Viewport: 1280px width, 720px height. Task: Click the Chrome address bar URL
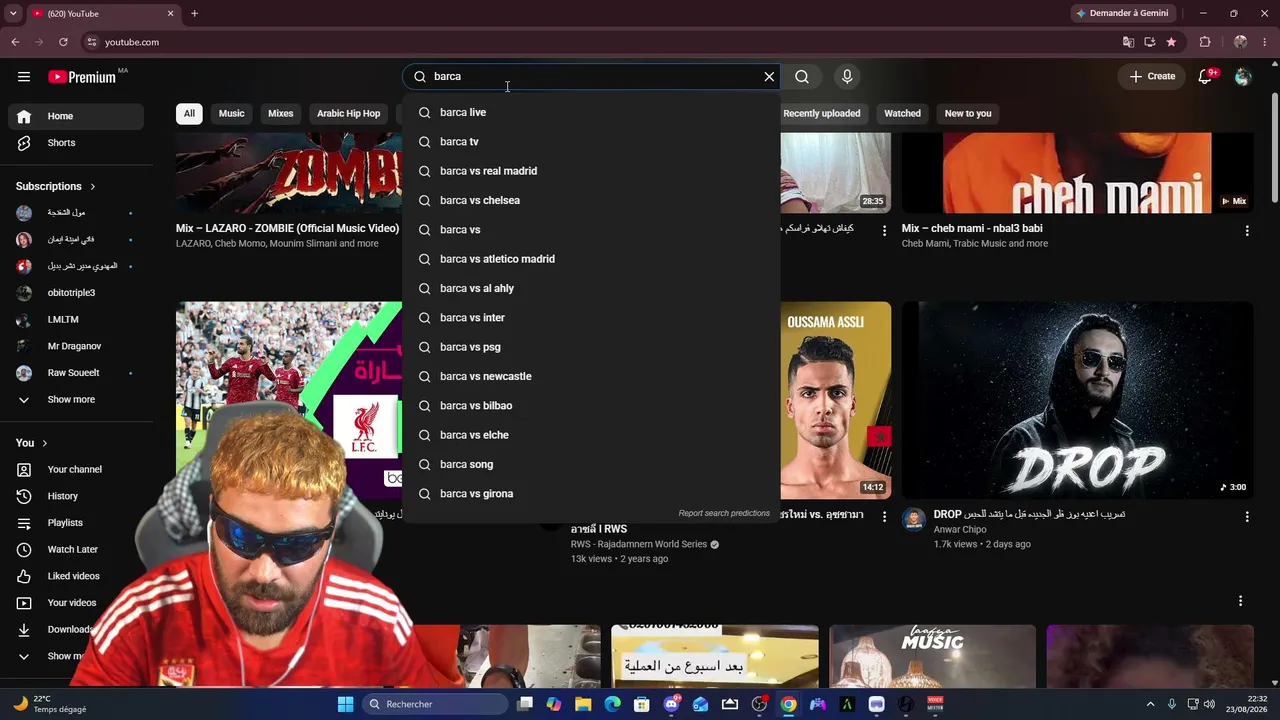click(x=132, y=42)
